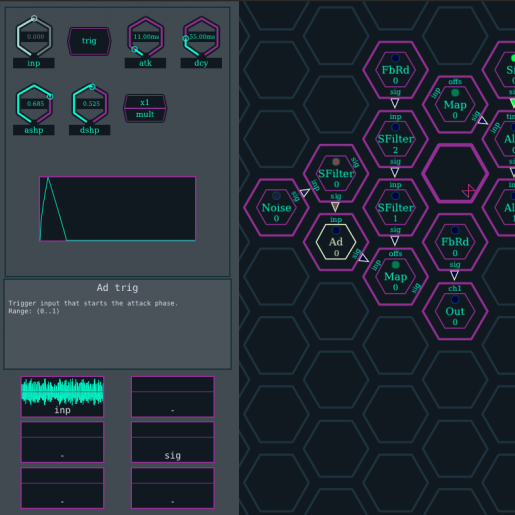The image size is (515, 515).
Task: Click the sig port of SFilter 2
Action: click(395, 162)
